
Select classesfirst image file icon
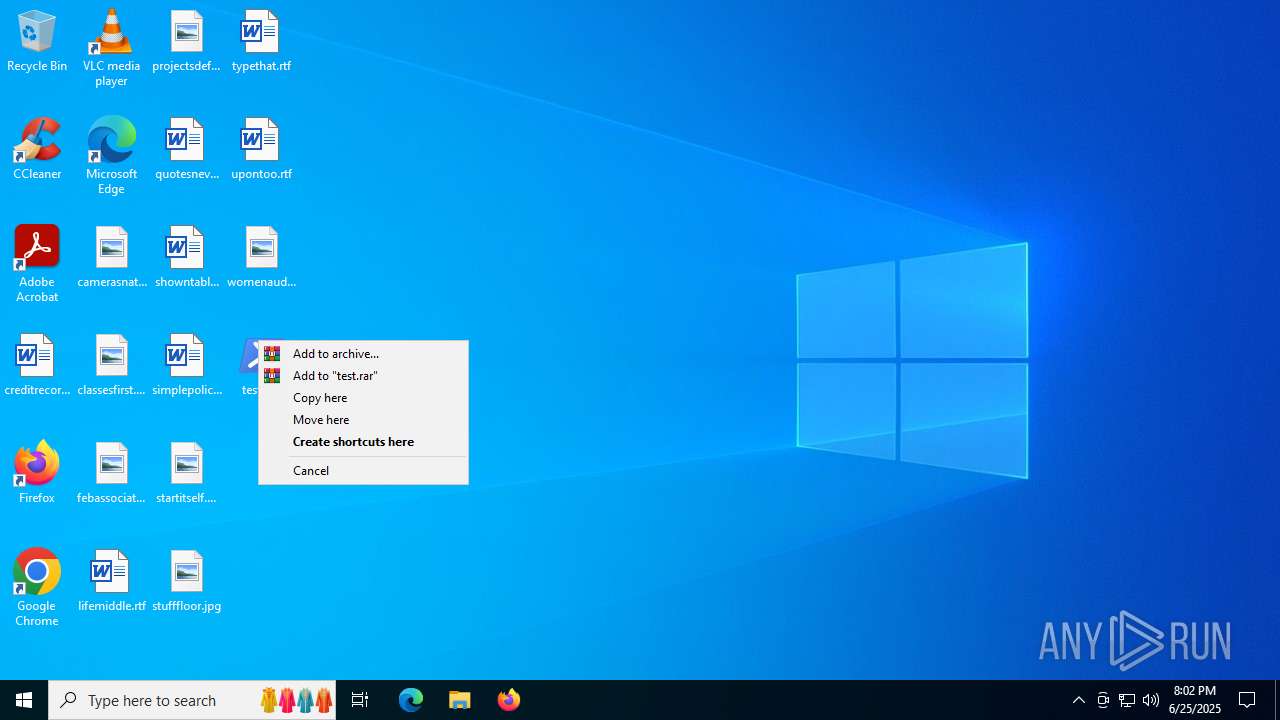111,365
